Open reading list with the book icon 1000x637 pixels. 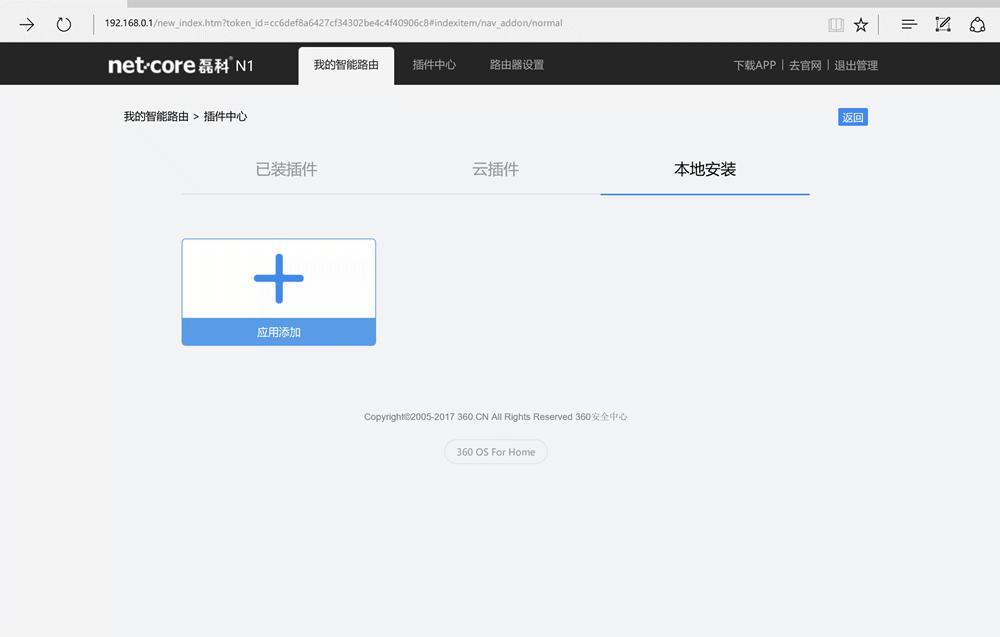(x=835, y=23)
